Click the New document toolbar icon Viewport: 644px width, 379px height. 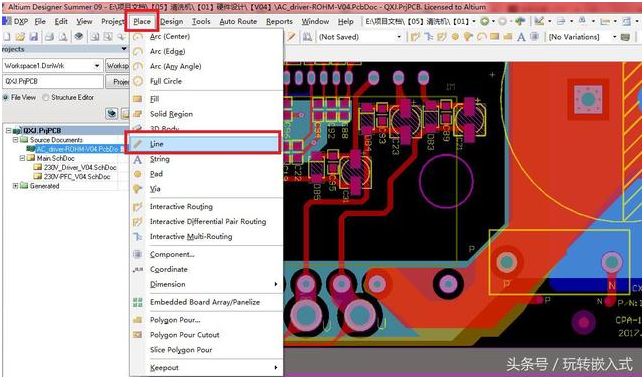coord(7,37)
